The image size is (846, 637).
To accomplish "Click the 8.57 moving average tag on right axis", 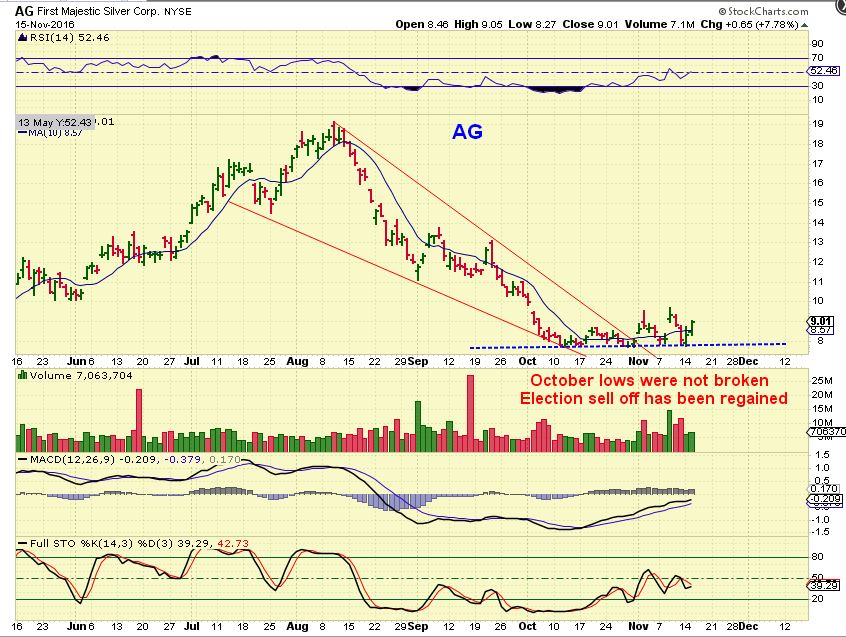I will [x=821, y=329].
